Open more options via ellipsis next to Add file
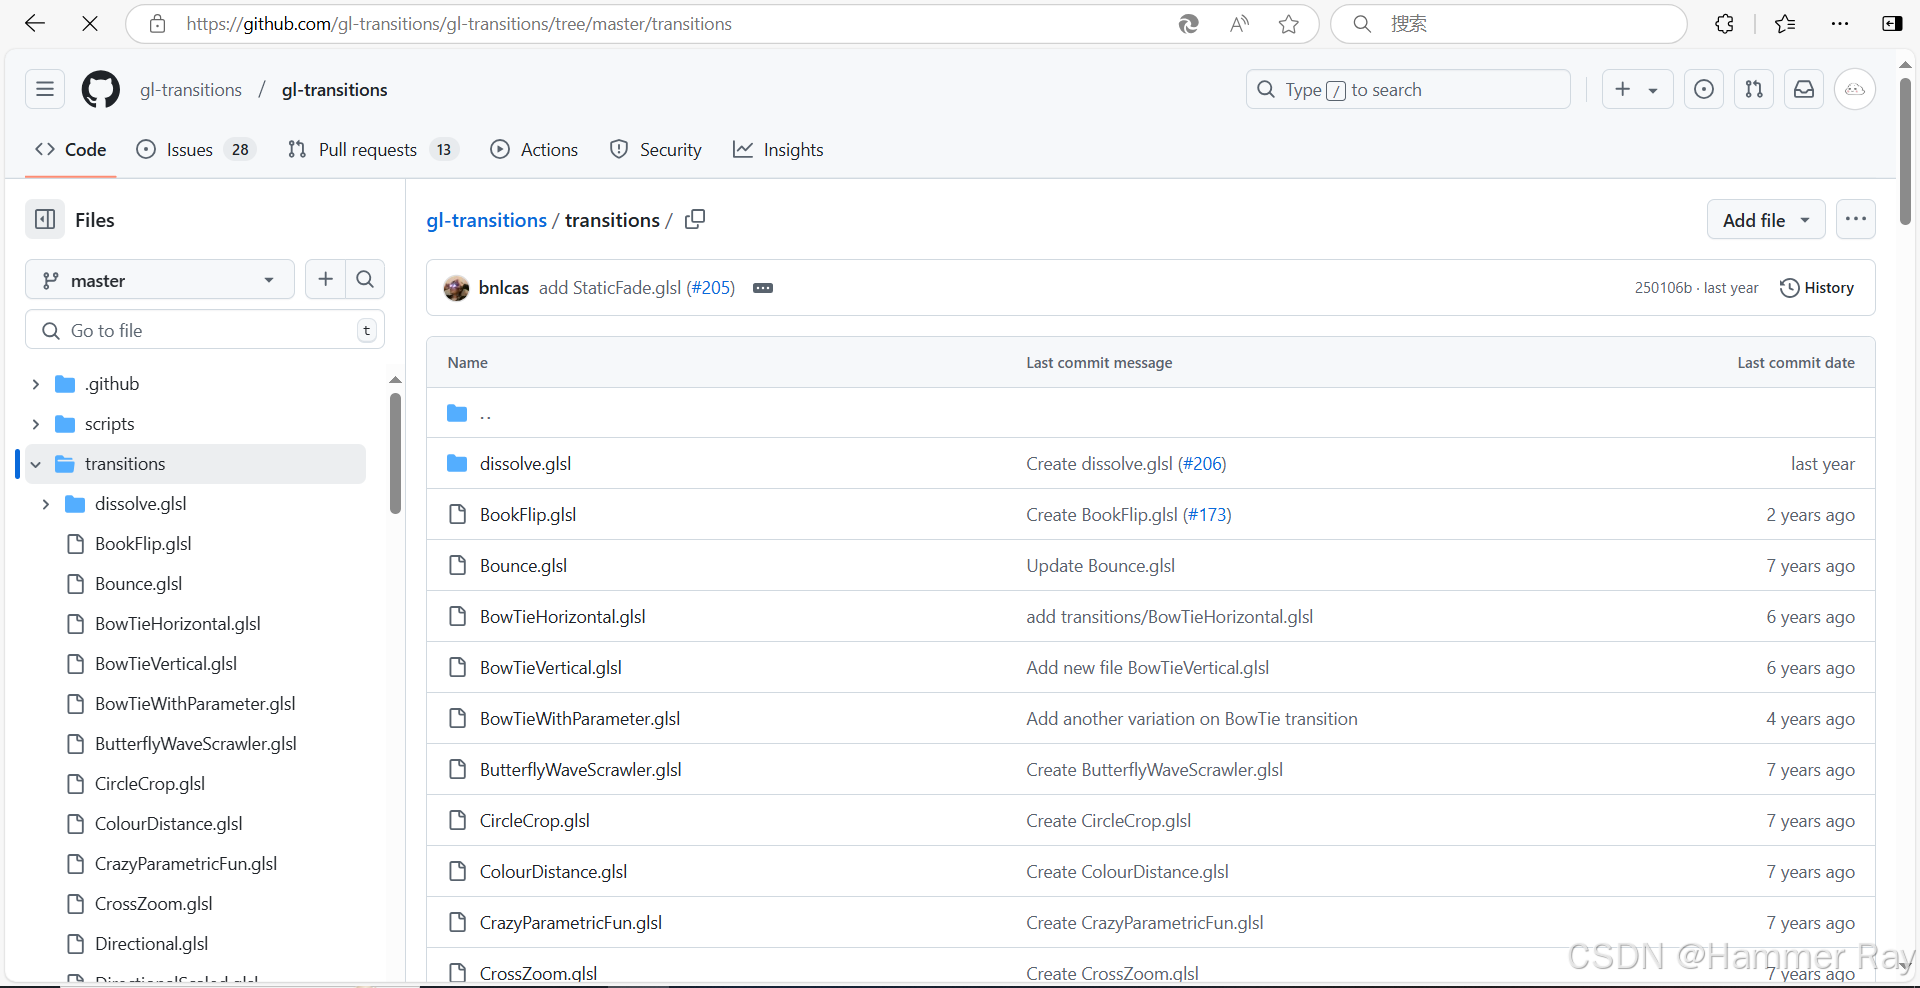The image size is (1920, 988). click(x=1856, y=219)
